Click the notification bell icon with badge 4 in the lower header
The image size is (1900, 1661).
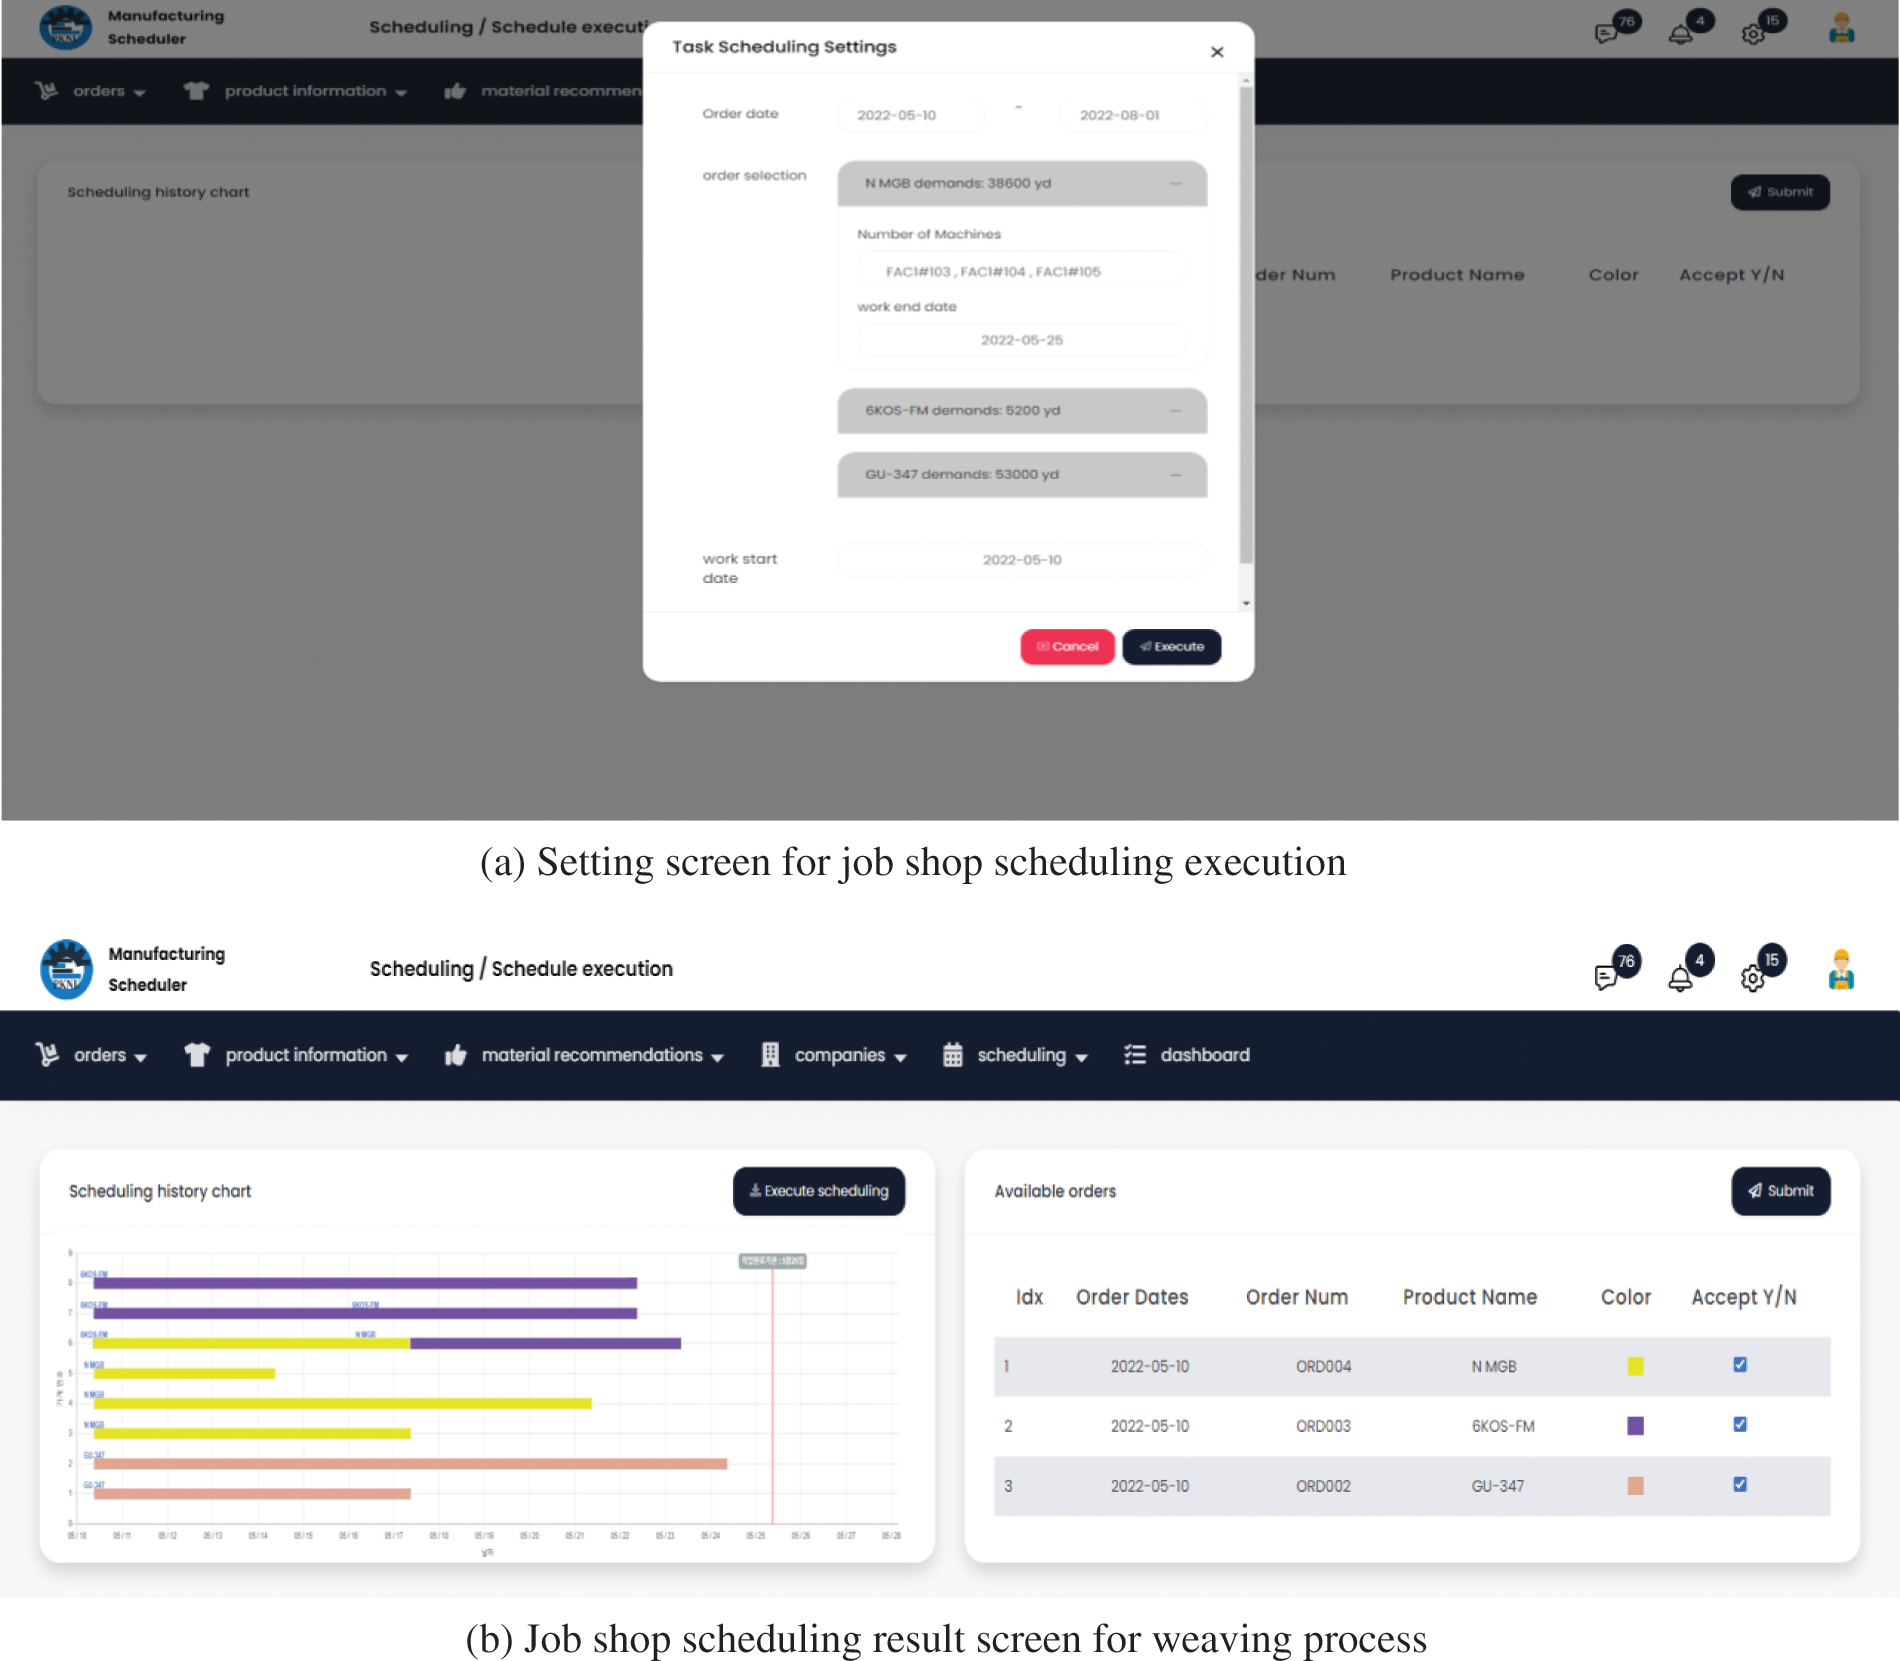(1681, 978)
